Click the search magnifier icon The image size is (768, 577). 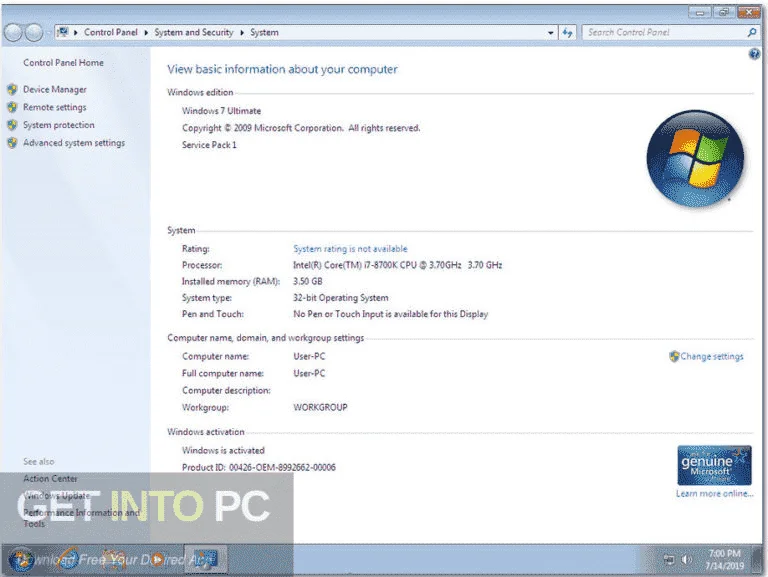pyautogui.click(x=752, y=33)
